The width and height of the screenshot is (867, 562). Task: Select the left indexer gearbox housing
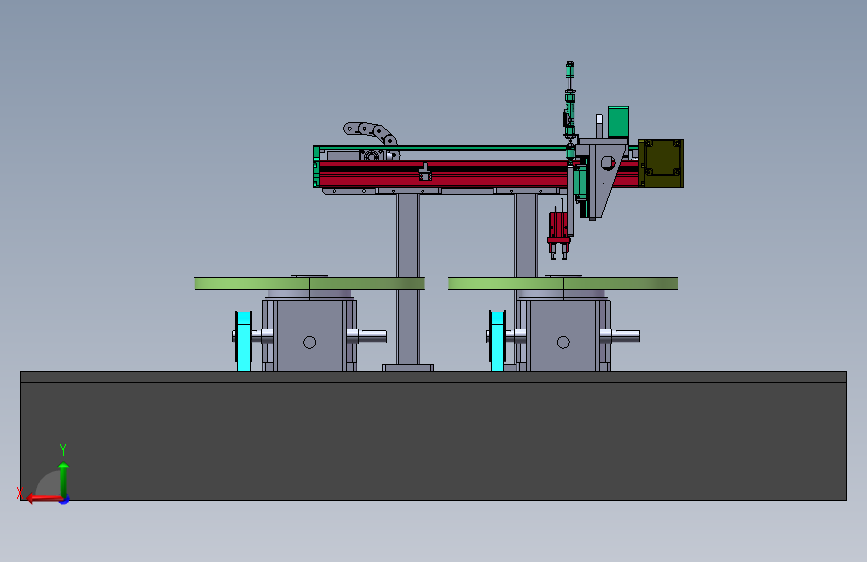pyautogui.click(x=309, y=335)
